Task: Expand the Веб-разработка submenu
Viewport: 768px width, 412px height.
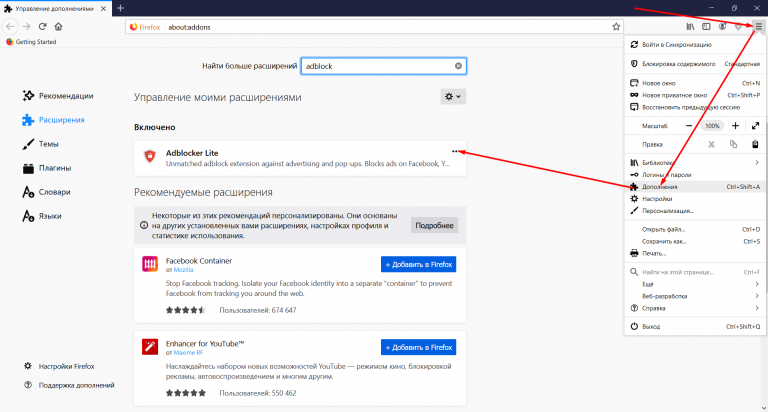Action: pyautogui.click(x=695, y=296)
